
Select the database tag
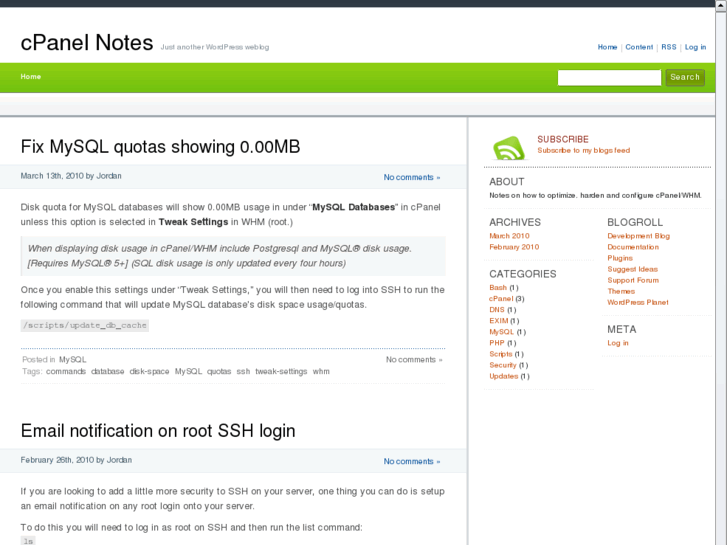108,371
